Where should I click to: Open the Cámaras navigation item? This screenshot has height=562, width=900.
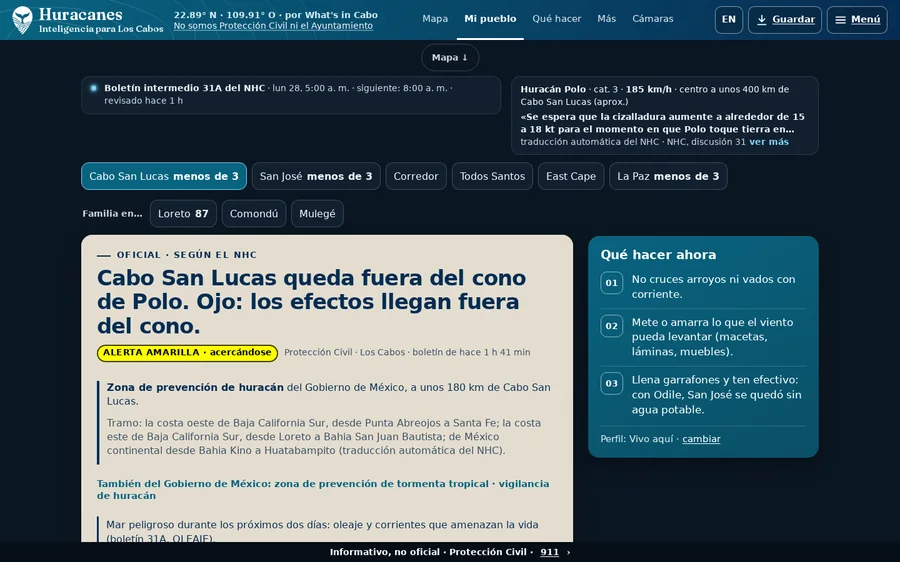(653, 19)
